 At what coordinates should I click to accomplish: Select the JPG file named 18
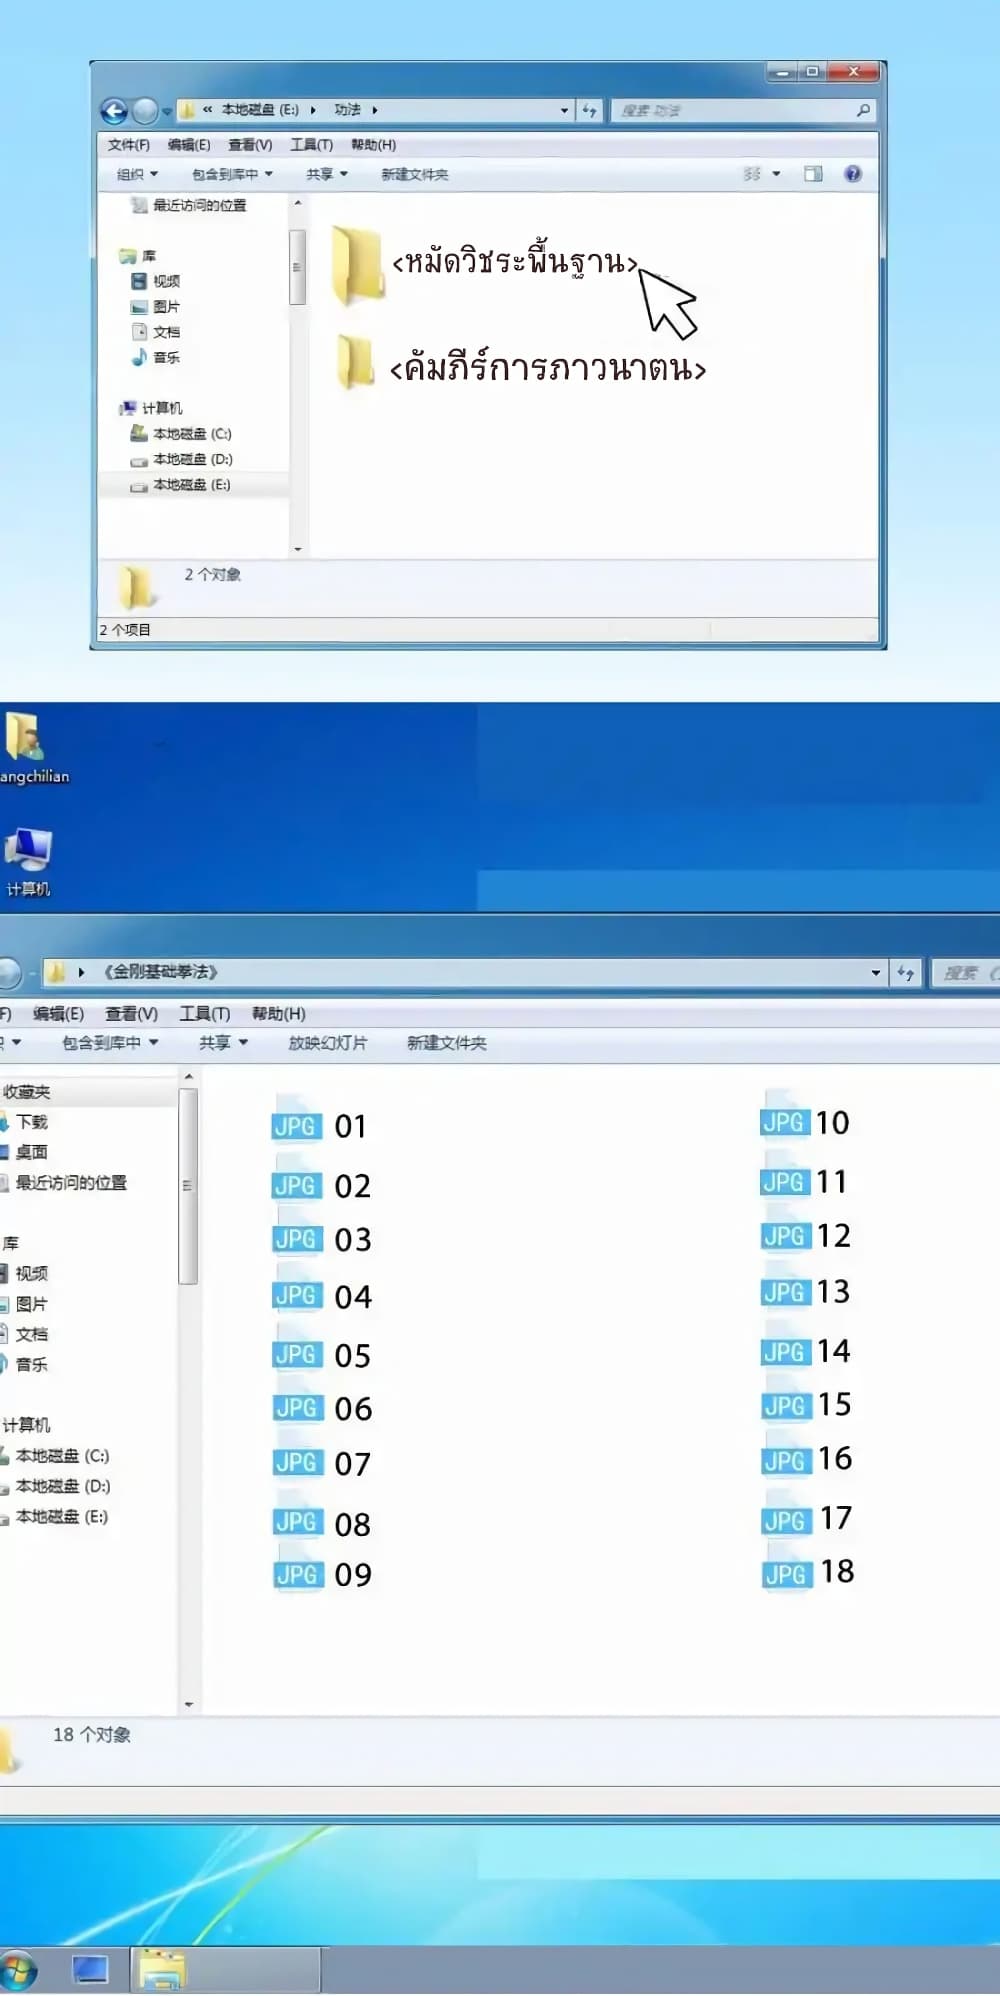(808, 1573)
